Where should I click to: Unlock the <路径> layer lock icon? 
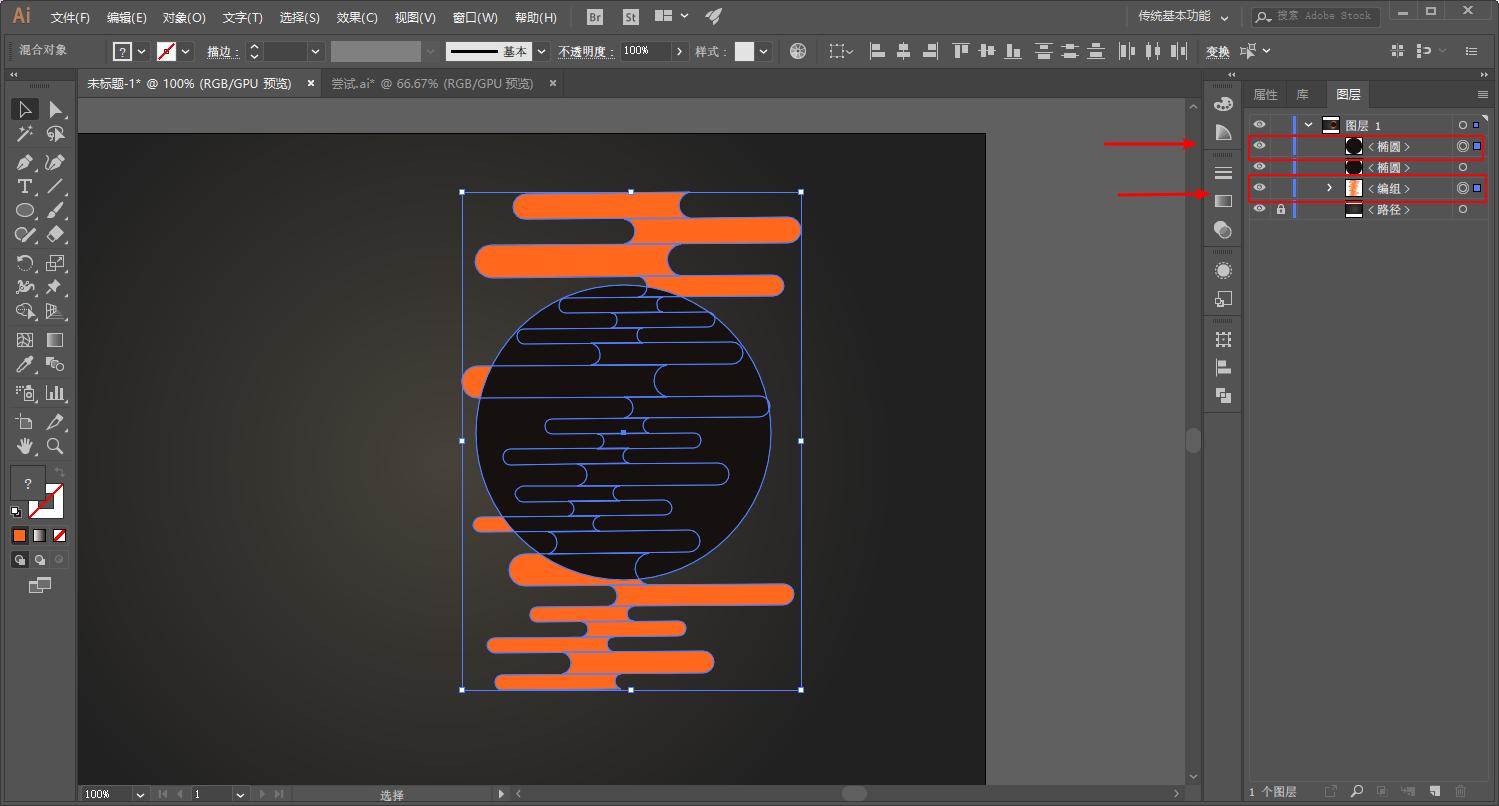pos(1281,209)
